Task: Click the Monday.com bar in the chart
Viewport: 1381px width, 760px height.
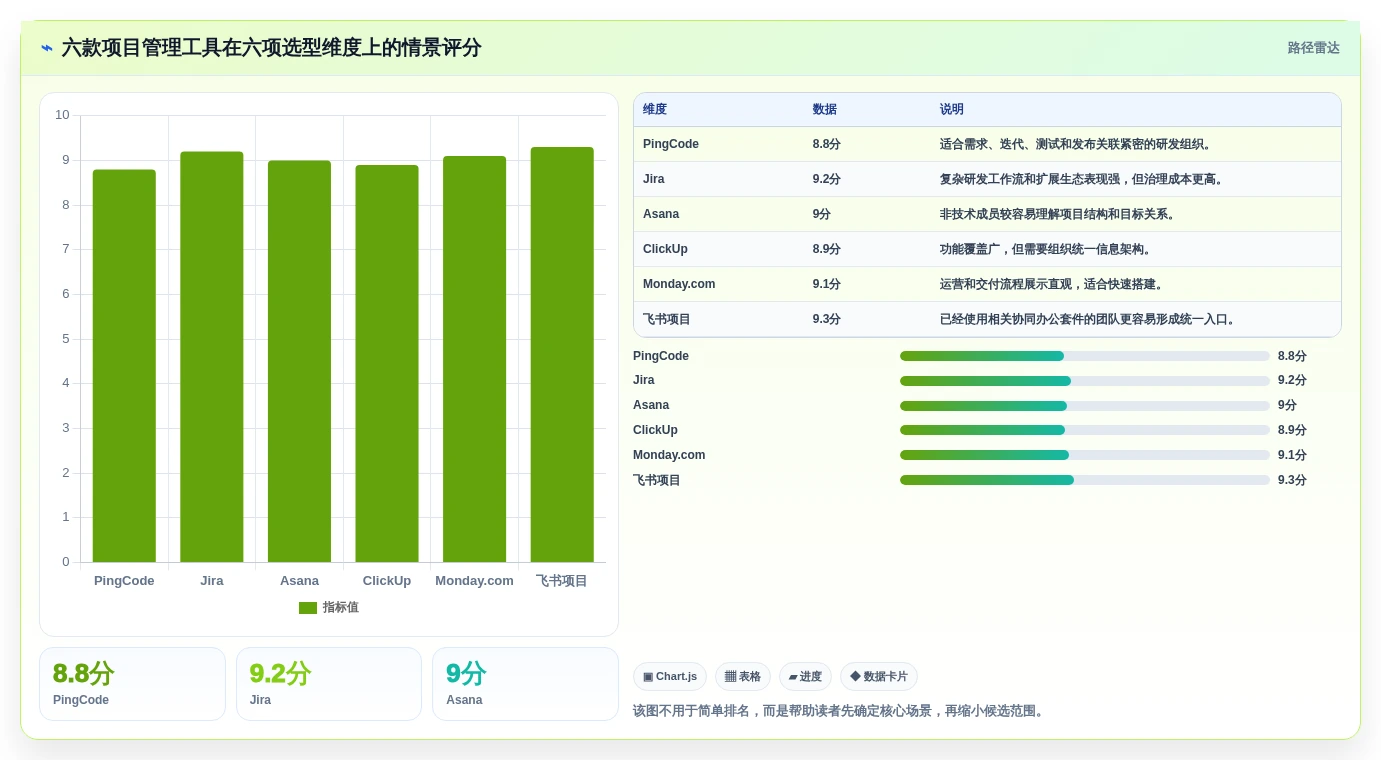Action: coord(474,359)
